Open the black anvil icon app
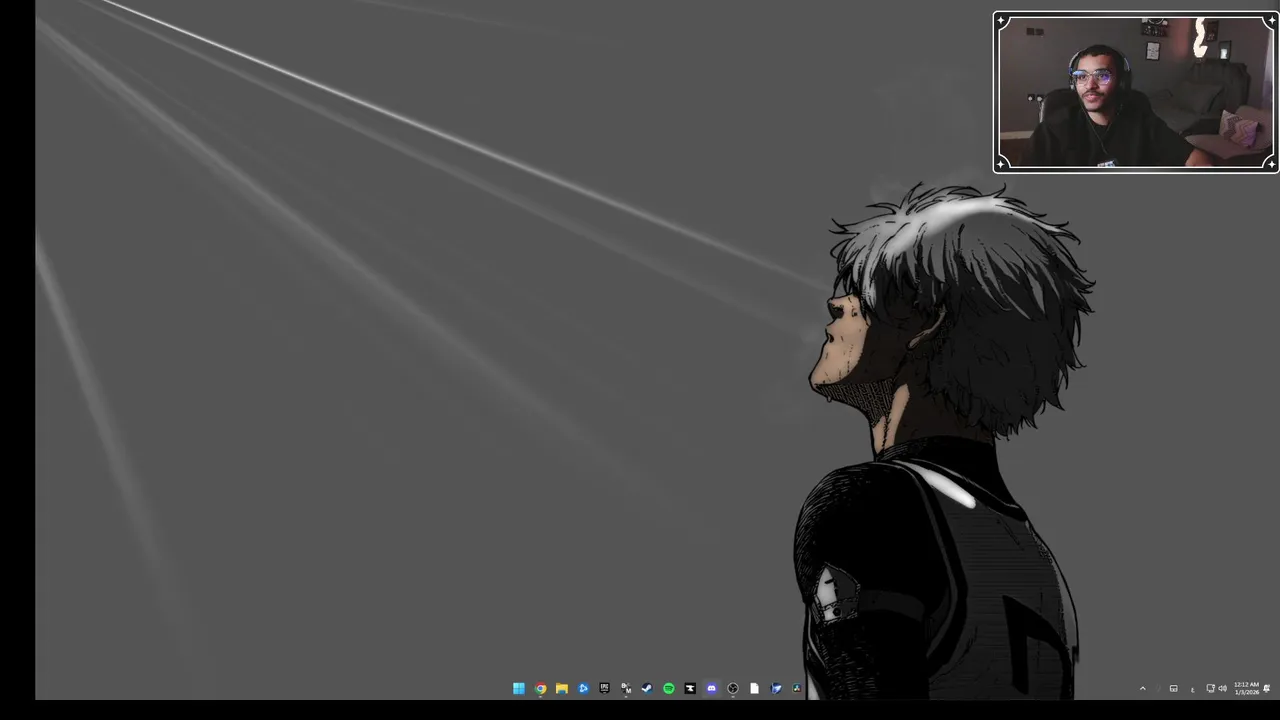This screenshot has width=1280, height=720. (690, 688)
